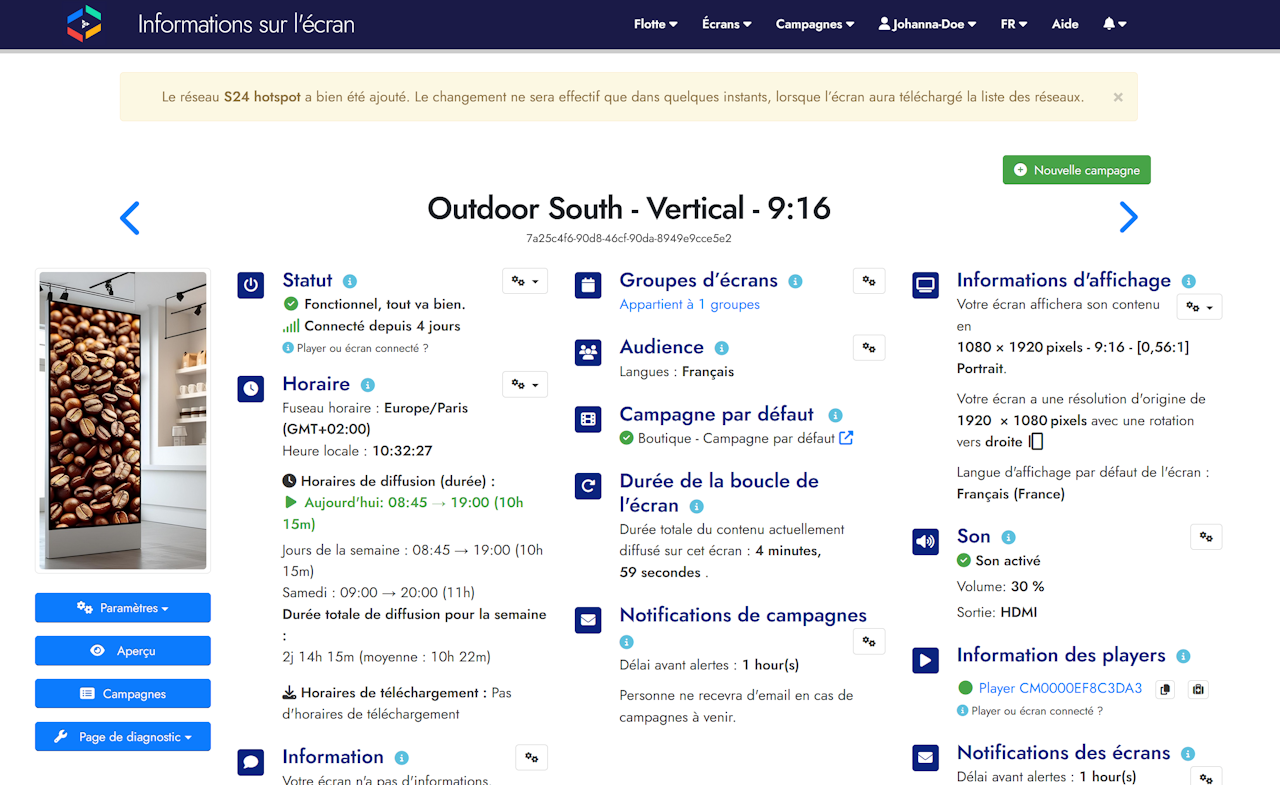Open the Audience settings gear
Viewport: 1280px width, 785px height.
point(869,347)
